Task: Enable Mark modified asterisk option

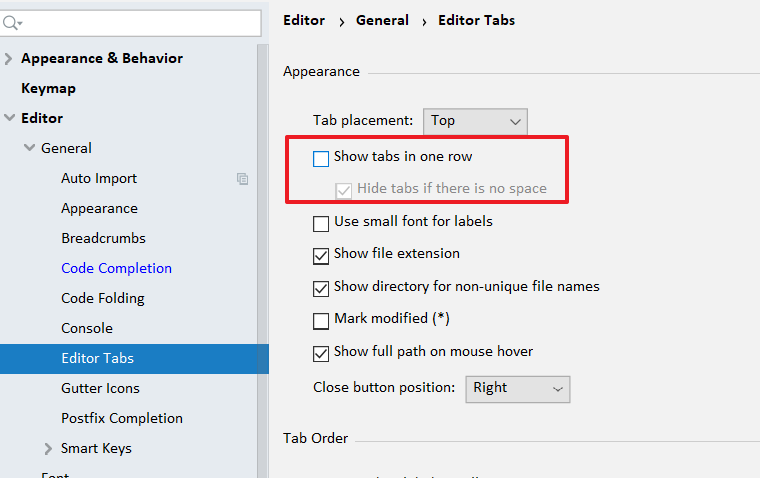Action: [321, 321]
